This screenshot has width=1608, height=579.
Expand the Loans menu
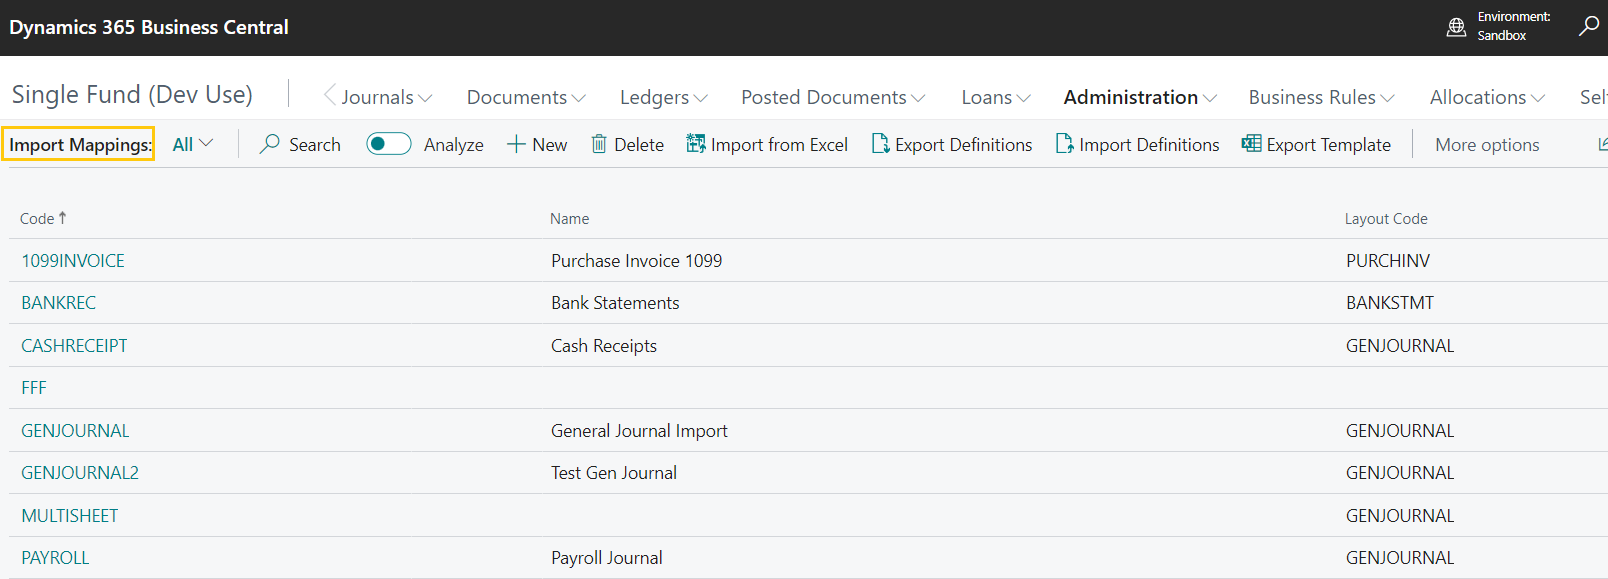click(996, 97)
